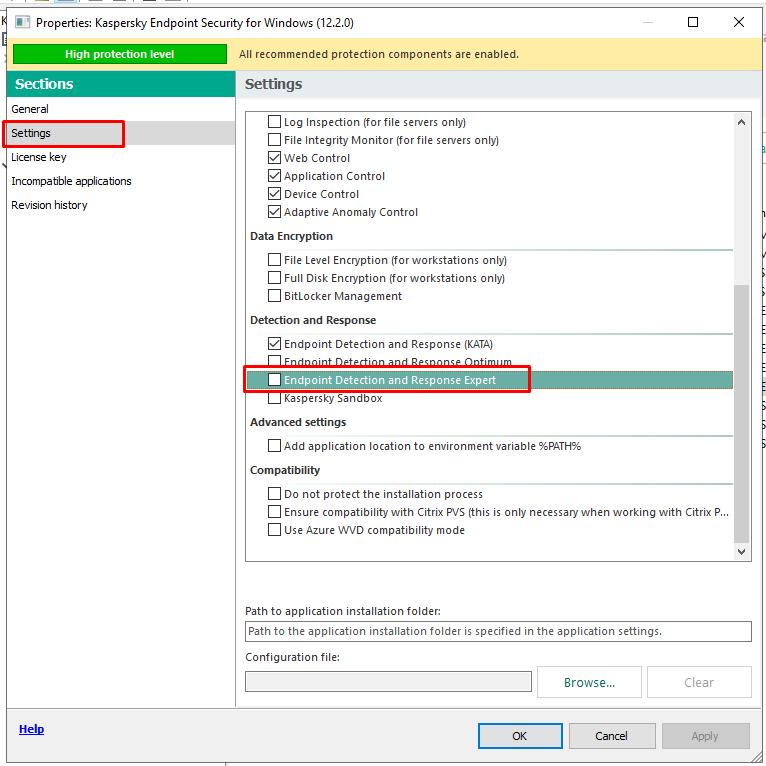Screen dimensions: 766x766
Task: Click the High protection level indicator
Action: (x=120, y=54)
